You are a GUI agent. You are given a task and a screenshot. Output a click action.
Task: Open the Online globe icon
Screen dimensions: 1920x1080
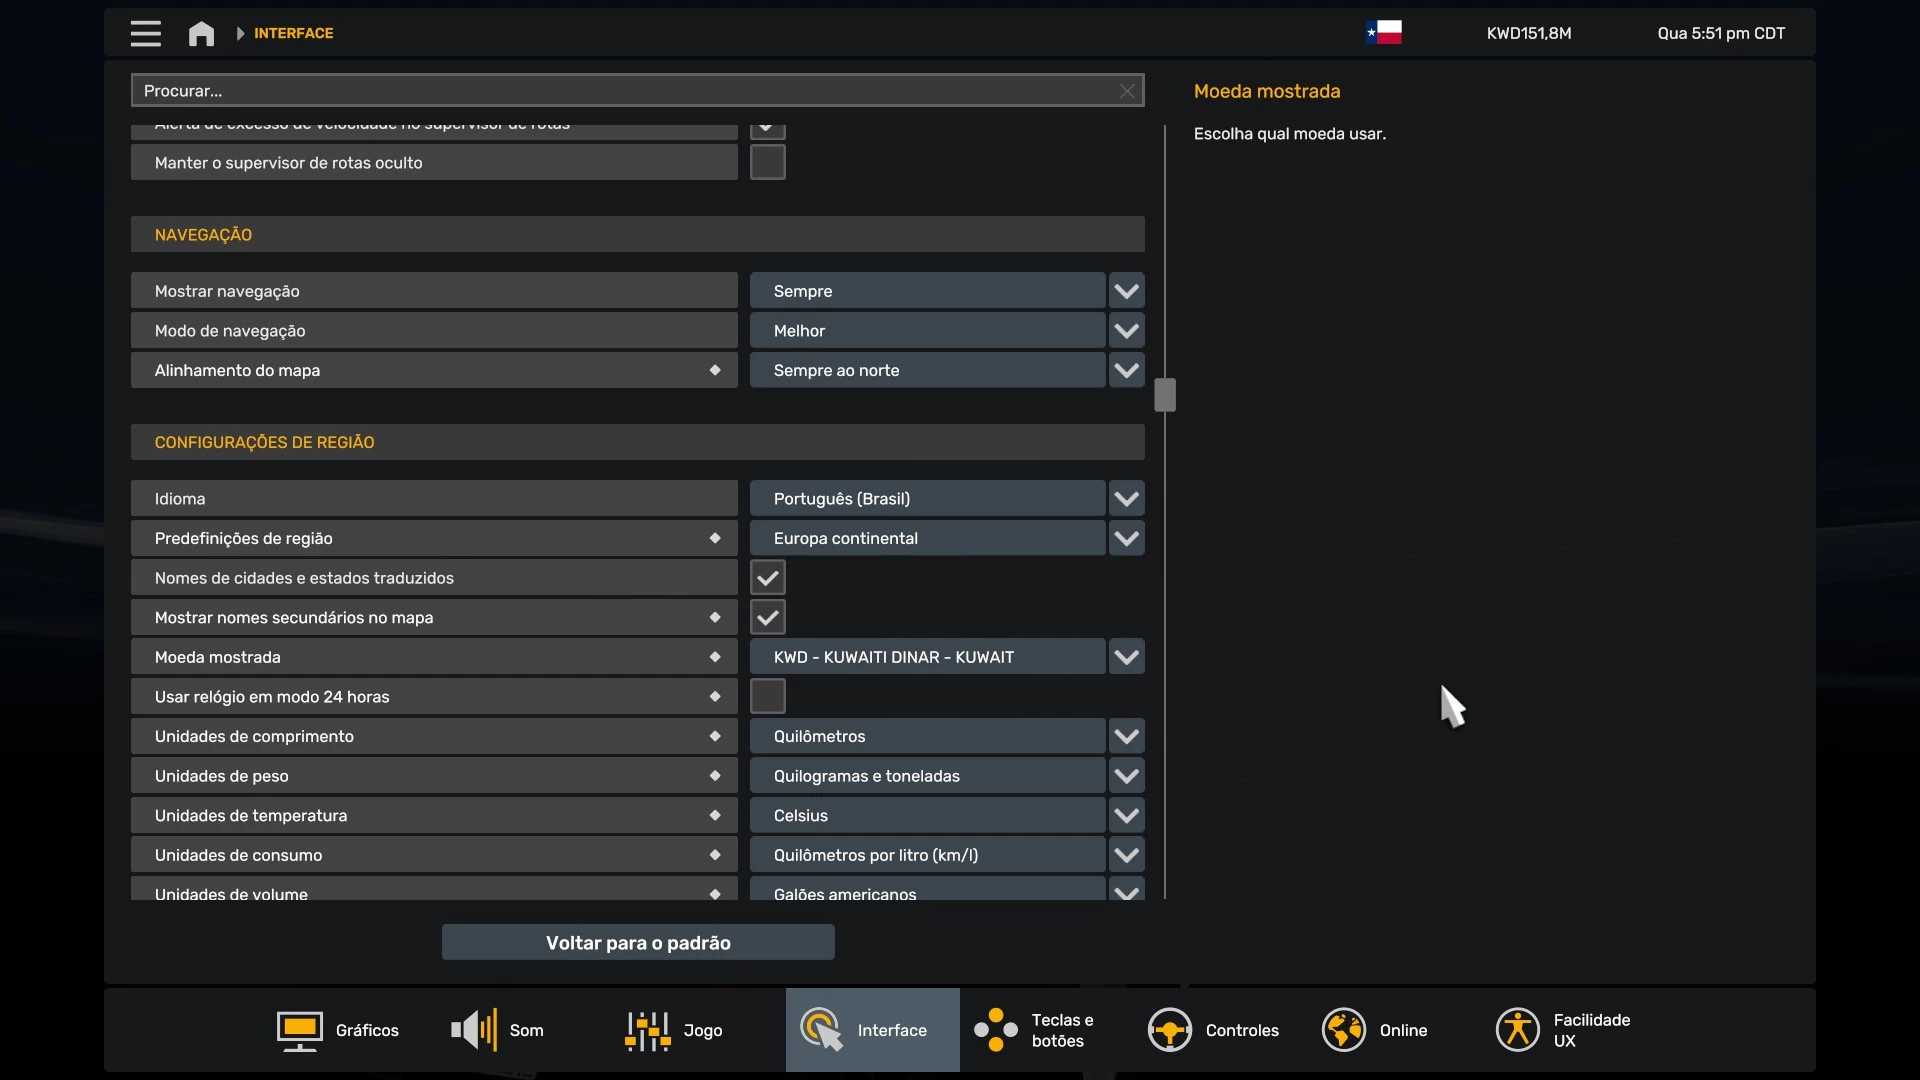[1344, 1030]
